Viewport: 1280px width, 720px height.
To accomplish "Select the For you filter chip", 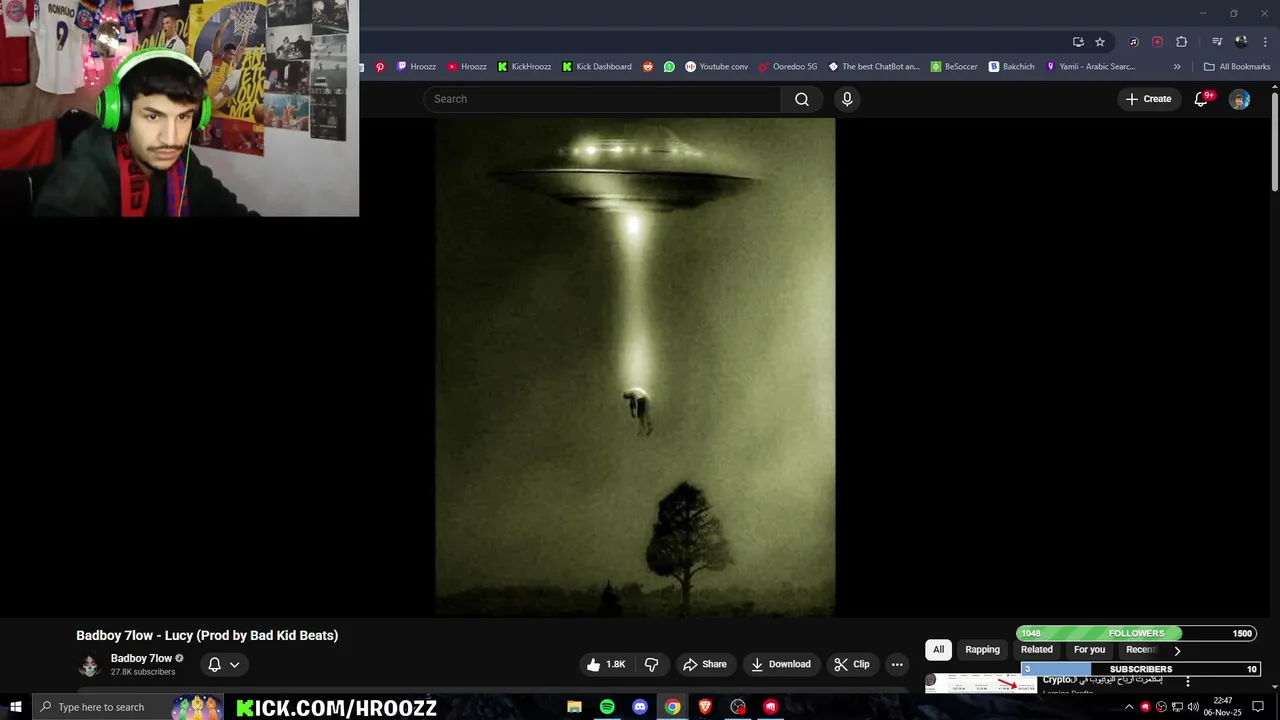I will pyautogui.click(x=1089, y=650).
